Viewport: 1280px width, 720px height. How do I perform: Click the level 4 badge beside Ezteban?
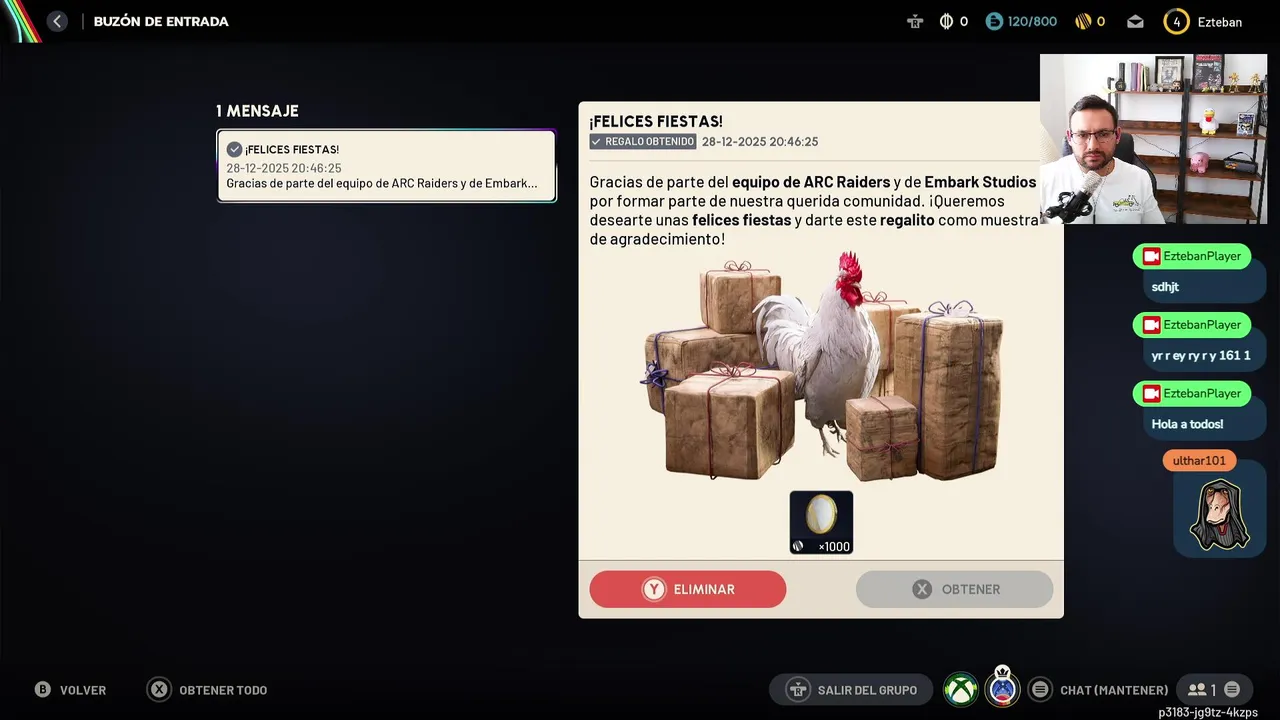click(1176, 21)
